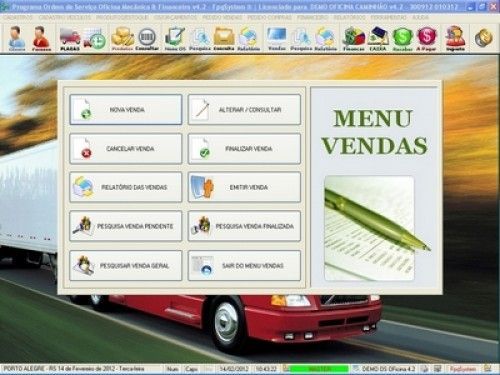
Task: Click the MENU VENDAS heading
Action: tap(374, 132)
